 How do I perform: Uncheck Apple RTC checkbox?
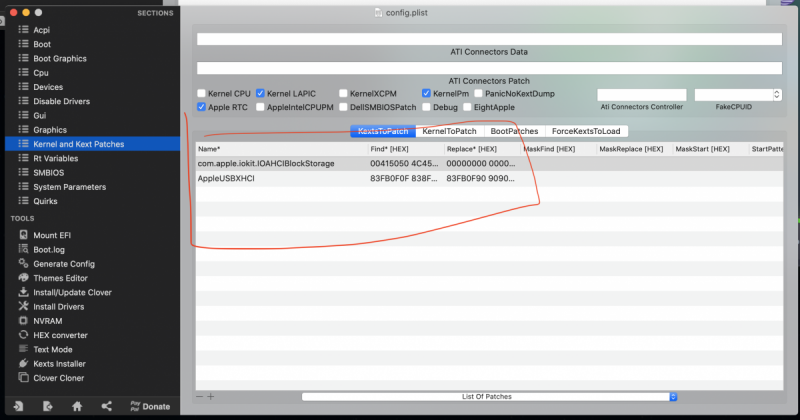202,107
